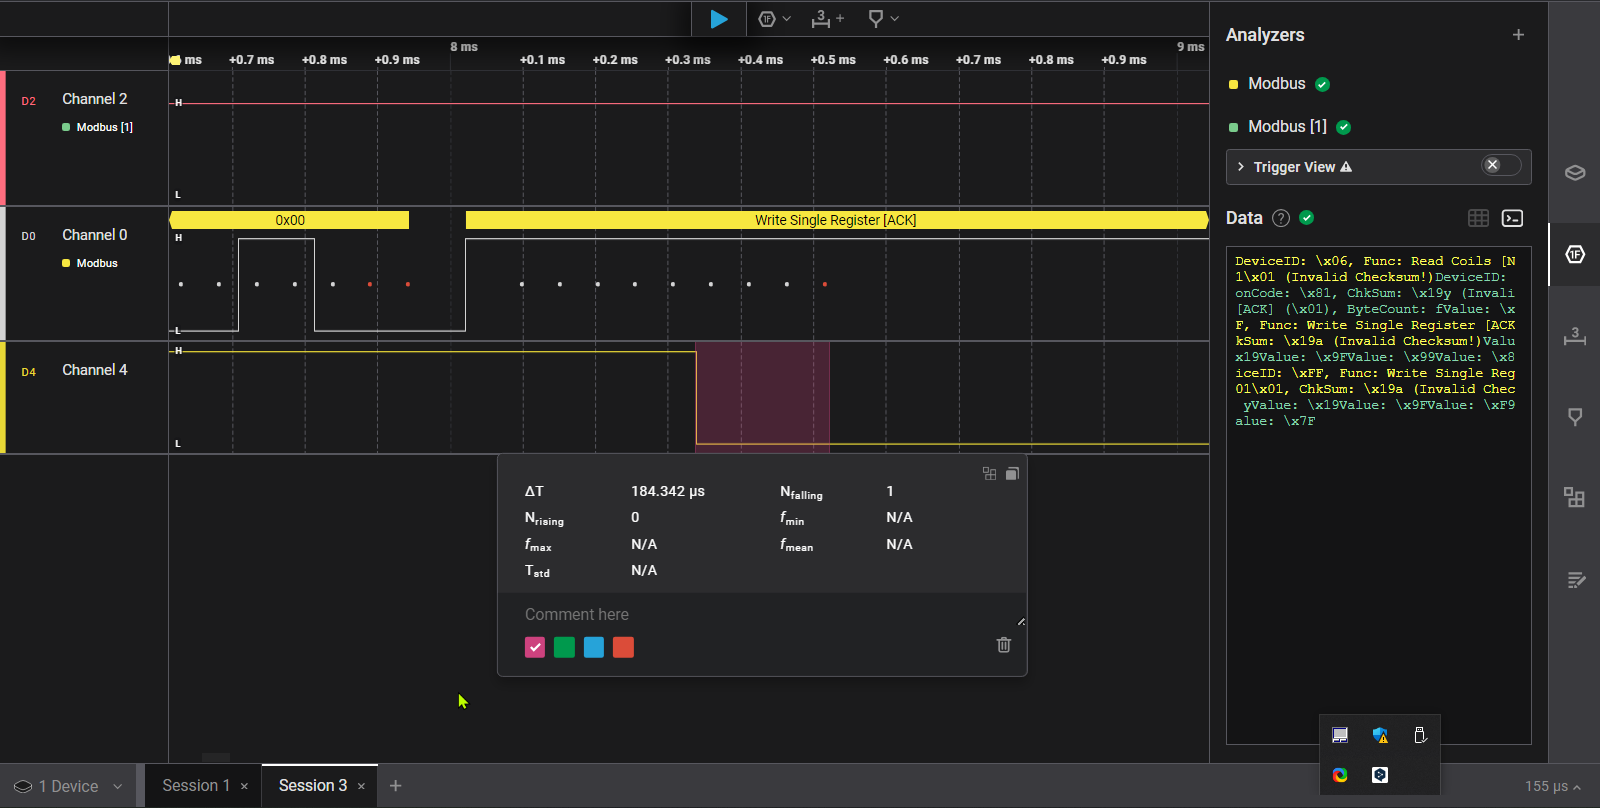Add a new session tab

click(x=395, y=786)
